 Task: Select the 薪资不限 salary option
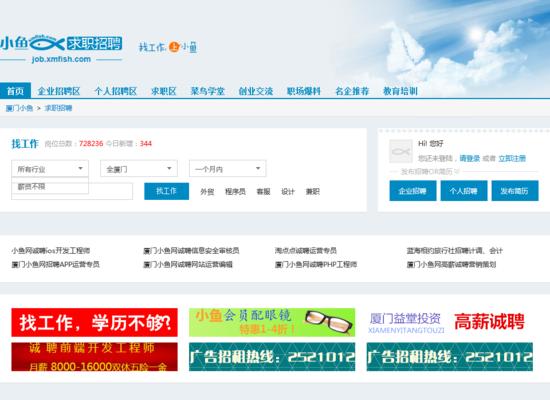click(50, 186)
